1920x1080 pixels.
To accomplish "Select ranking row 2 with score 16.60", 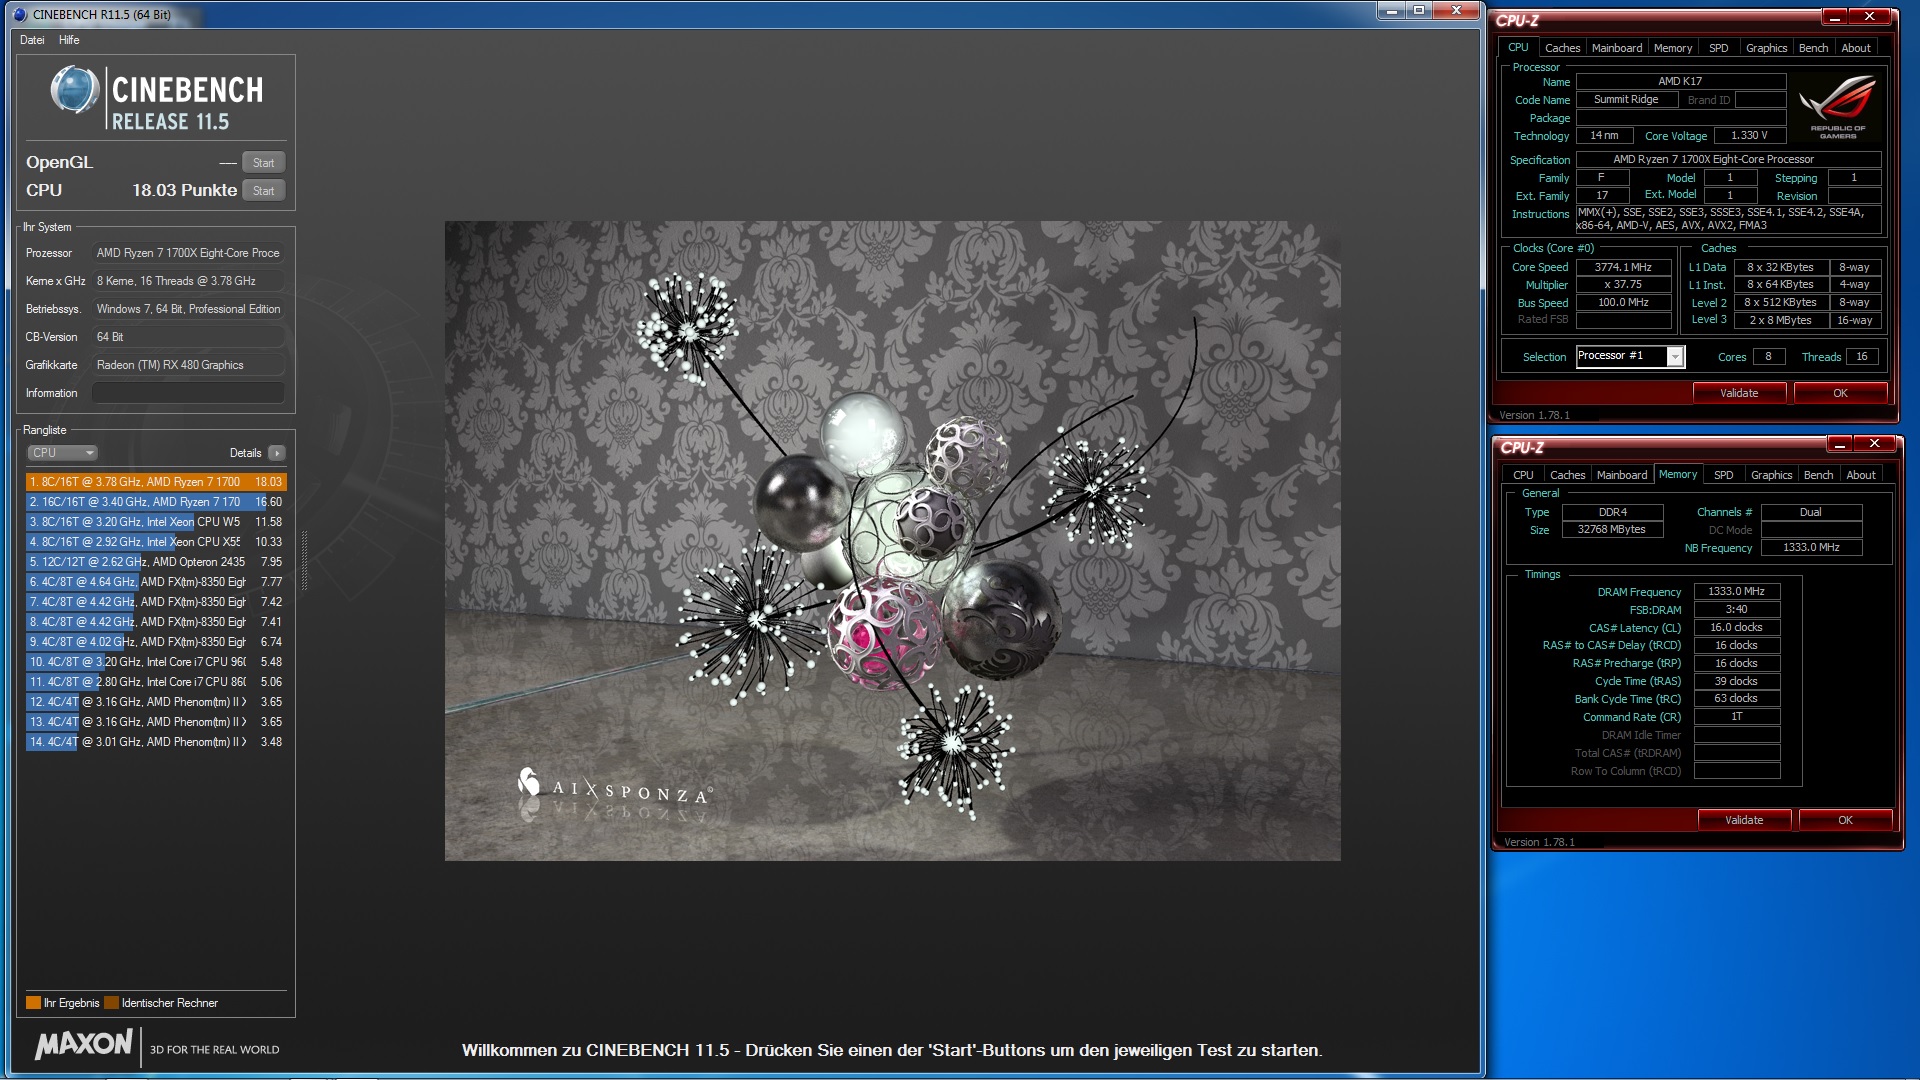I will click(x=156, y=502).
